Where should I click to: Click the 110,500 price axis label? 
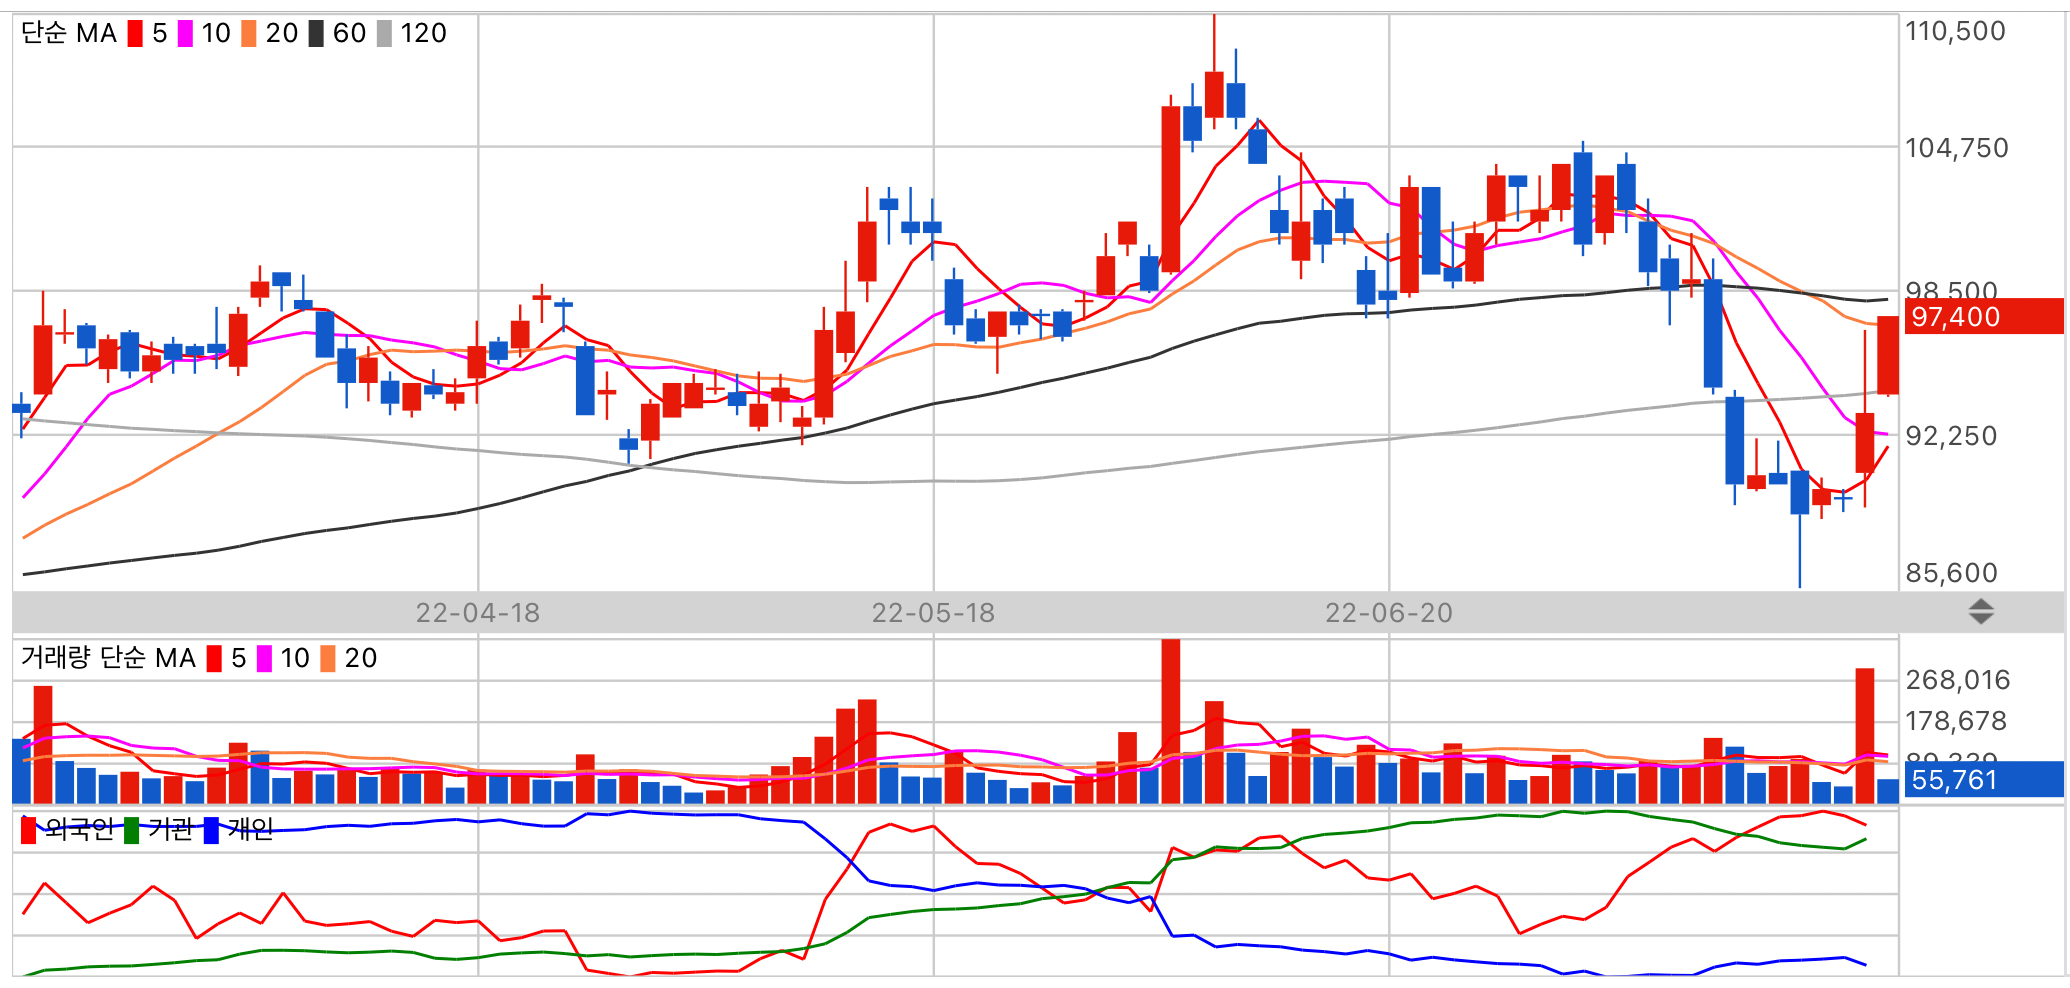tap(1955, 31)
